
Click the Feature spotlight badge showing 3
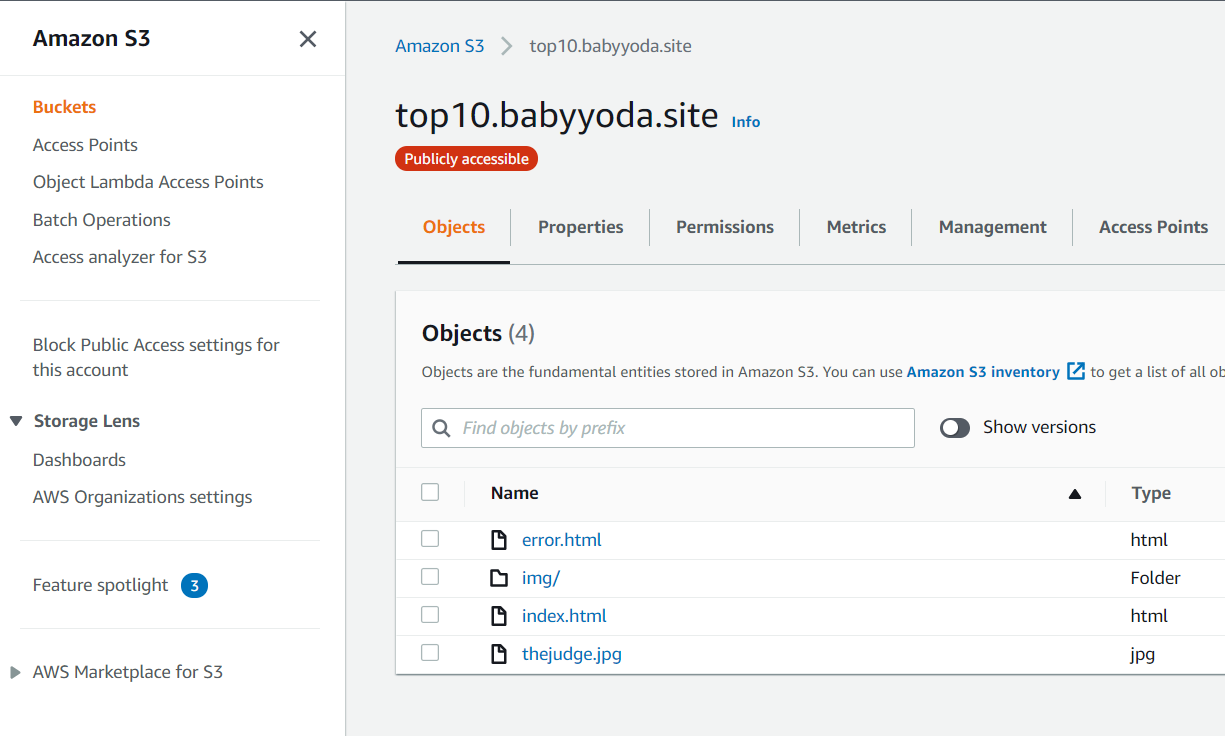(x=194, y=585)
